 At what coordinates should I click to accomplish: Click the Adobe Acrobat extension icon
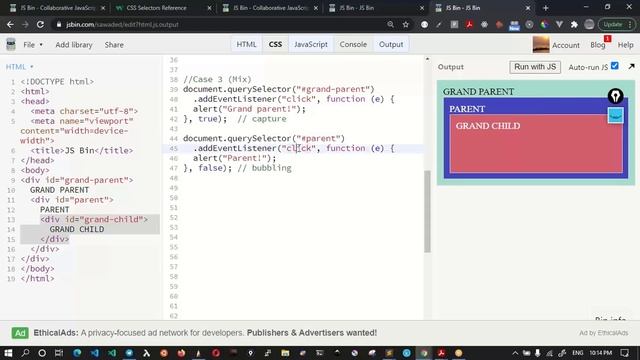pyautogui.click(x=469, y=24)
